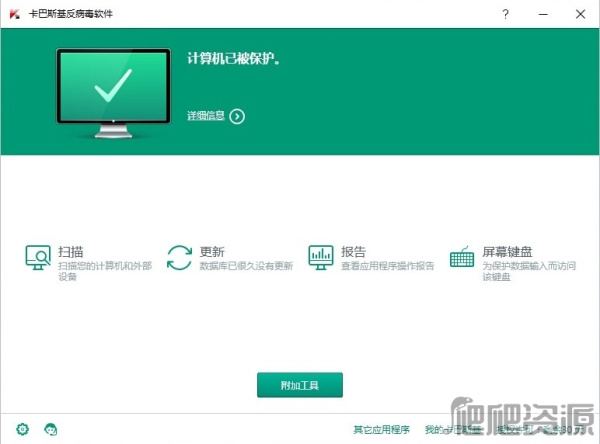Click the 附加工具 additional tools button
Viewport: 600px width, 444px height.
tap(300, 385)
